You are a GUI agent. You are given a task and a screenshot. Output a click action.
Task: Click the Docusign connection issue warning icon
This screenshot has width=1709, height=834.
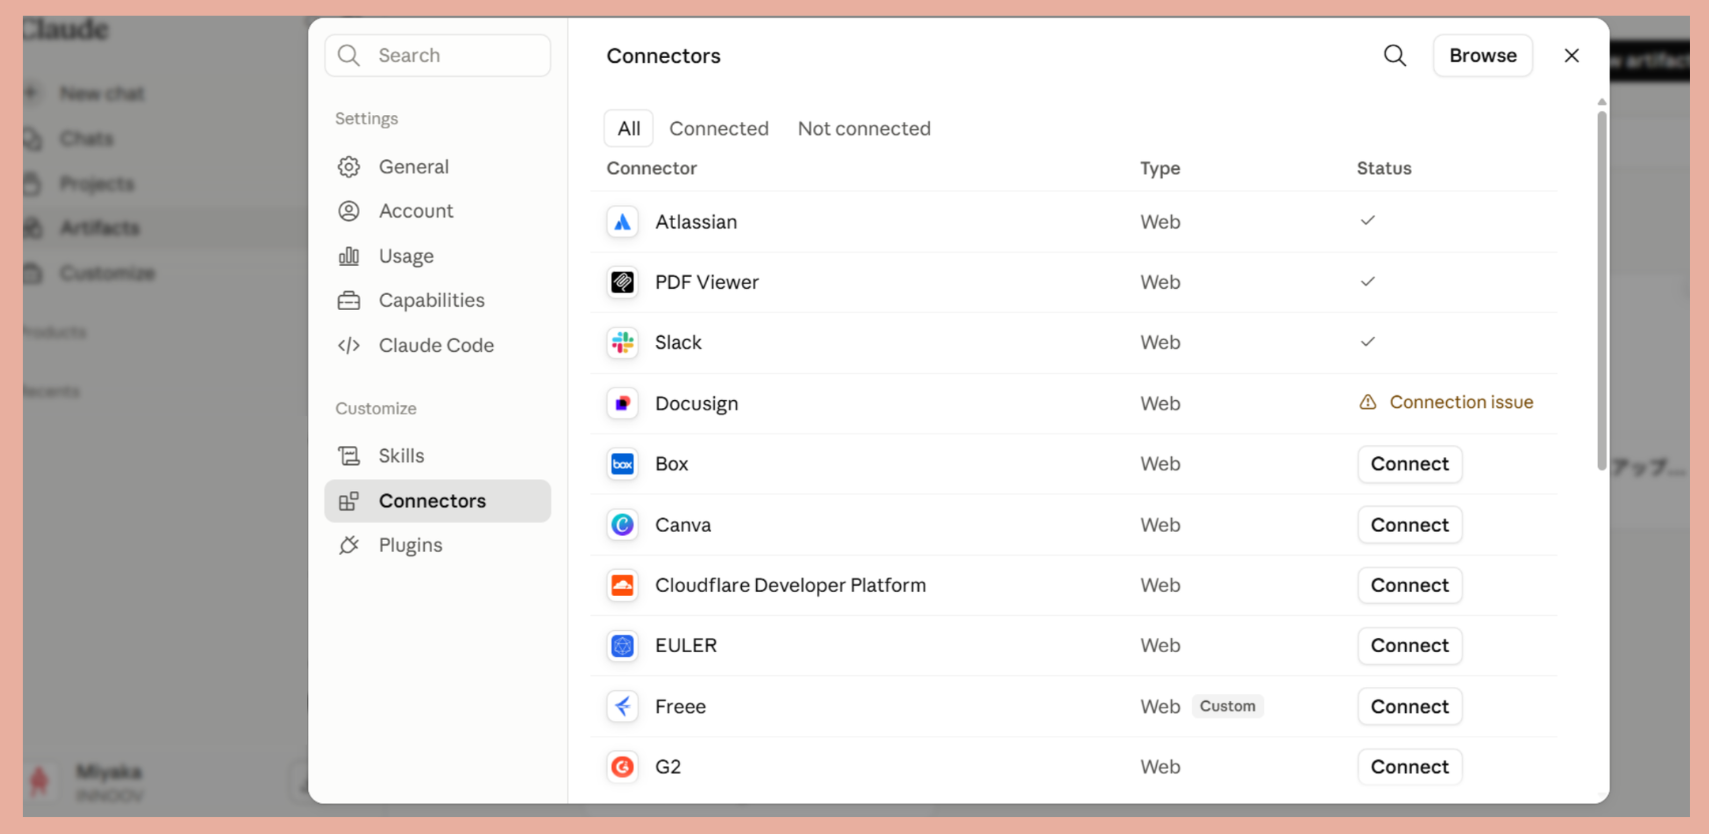[x=1368, y=402]
